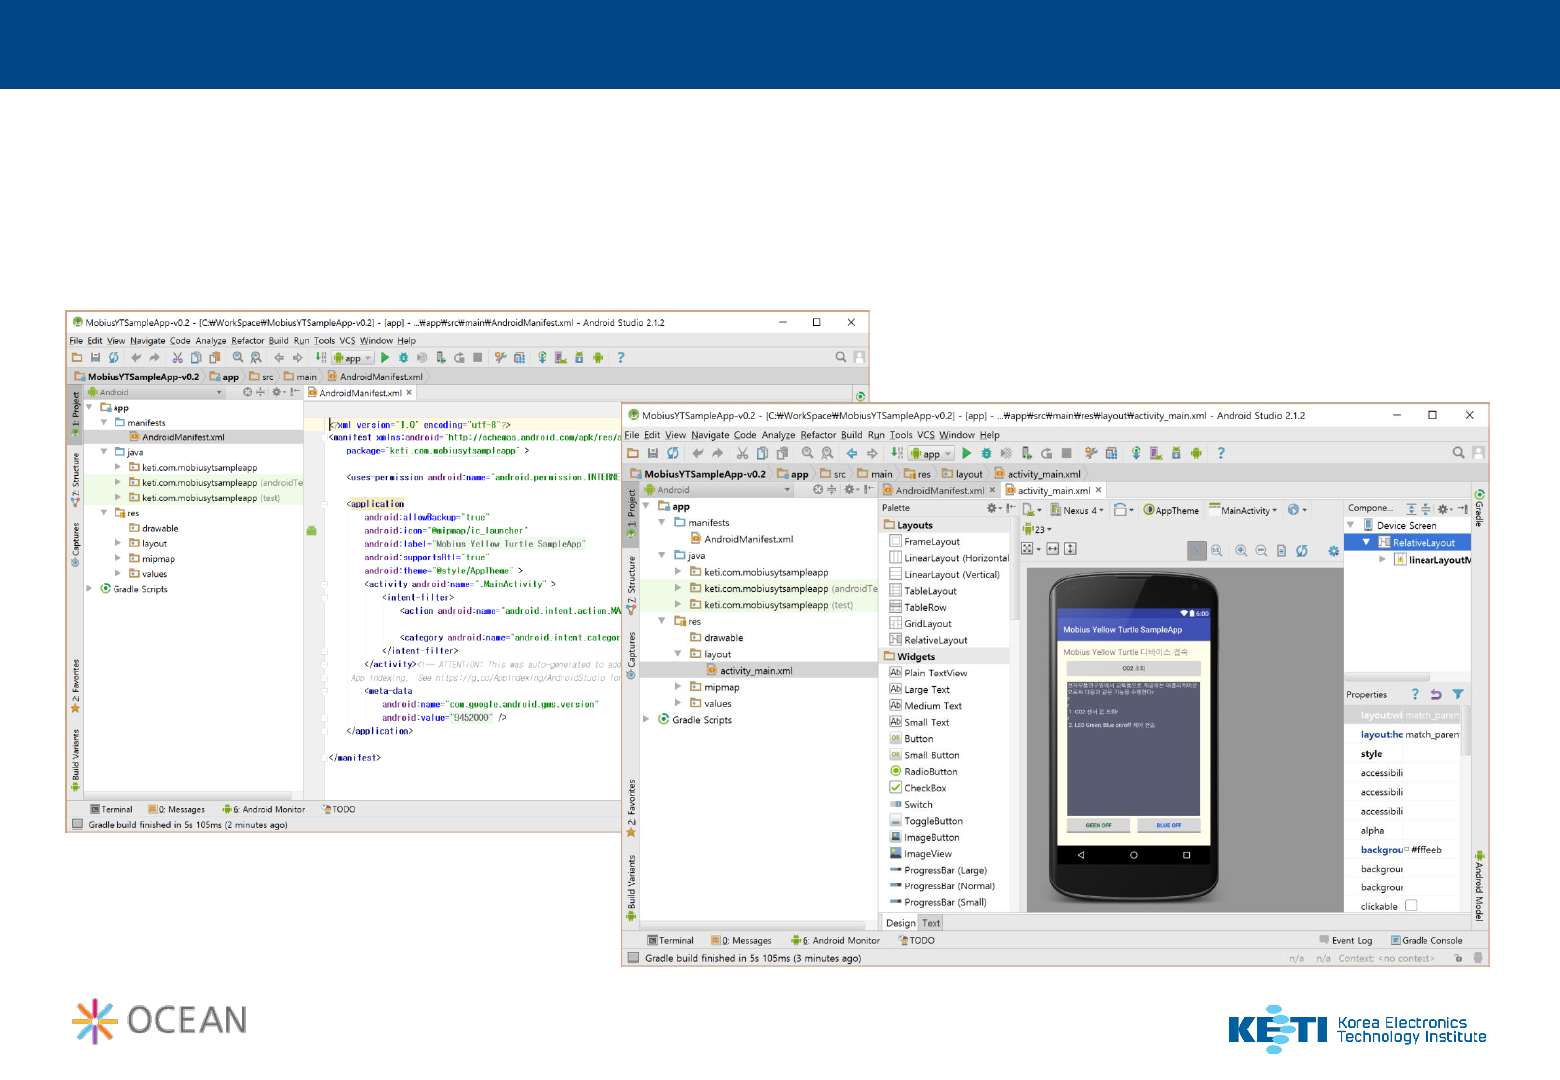Open the Build menu in front window
Viewport: 1560px width, 1080px height.
(x=851, y=435)
